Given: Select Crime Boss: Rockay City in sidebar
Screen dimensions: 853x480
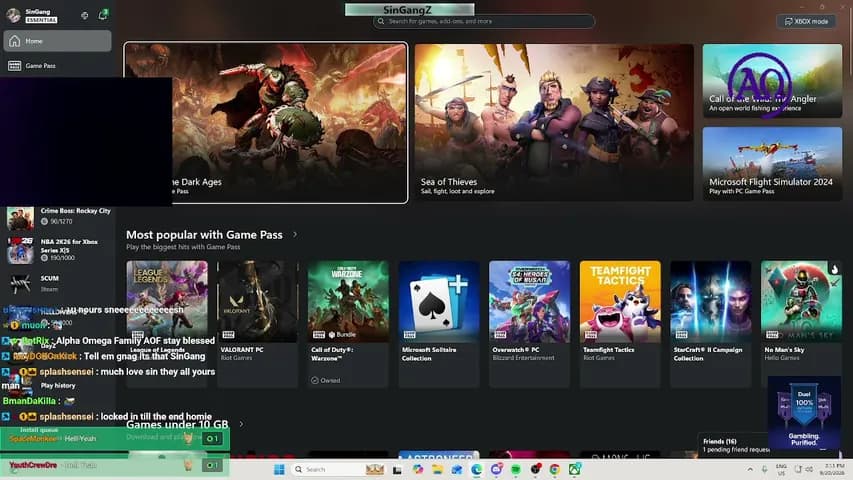Looking at the screenshot, I should 59,216.
